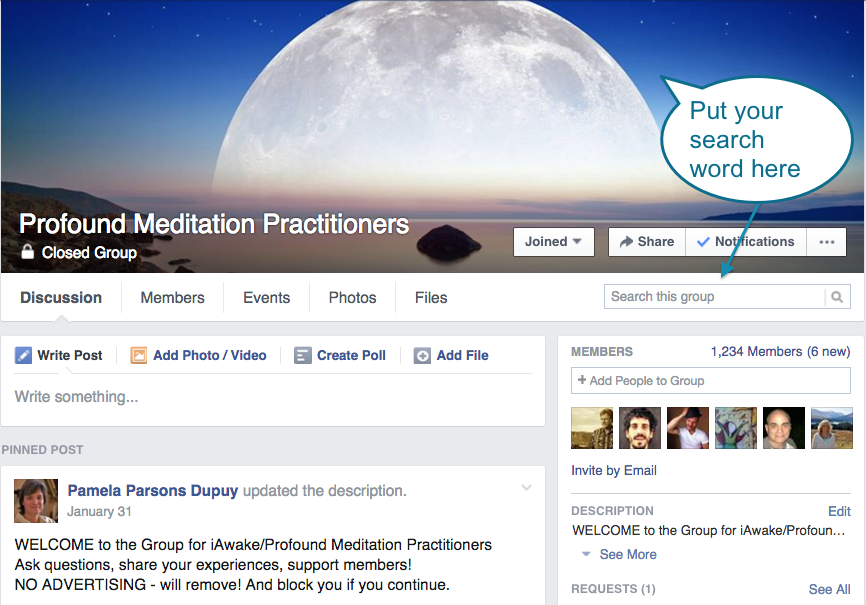Image resolution: width=866 pixels, height=605 pixels.
Task: Switch to the Members tab
Action: click(172, 298)
